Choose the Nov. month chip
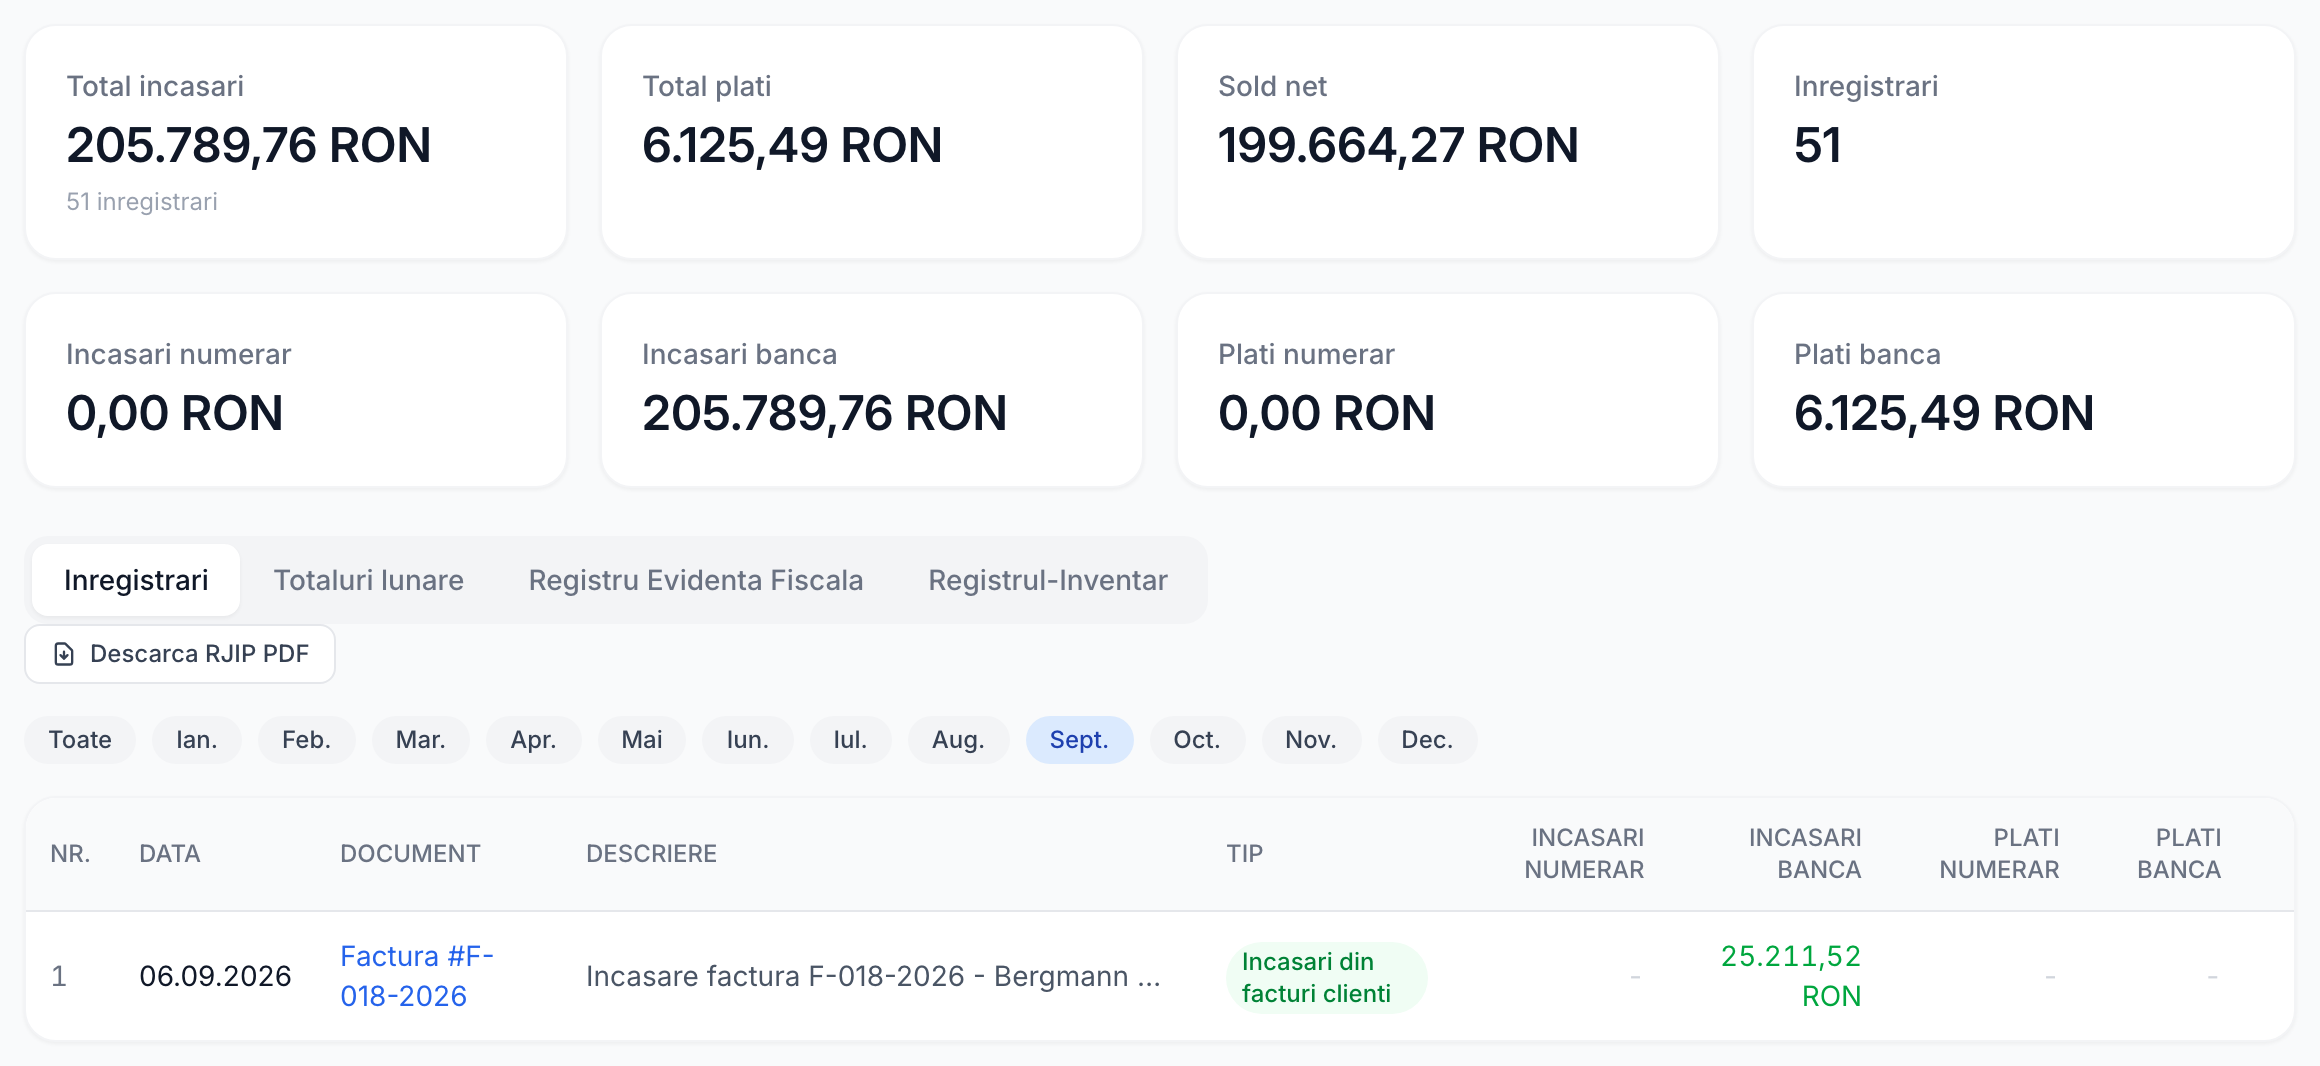This screenshot has width=2320, height=1066. pyautogui.click(x=1311, y=740)
